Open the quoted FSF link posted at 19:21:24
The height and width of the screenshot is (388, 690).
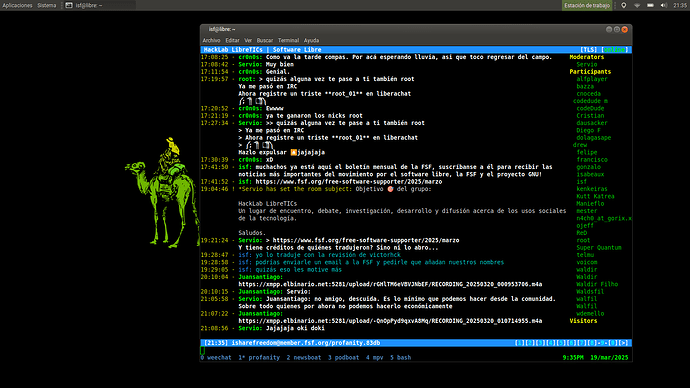(366, 240)
